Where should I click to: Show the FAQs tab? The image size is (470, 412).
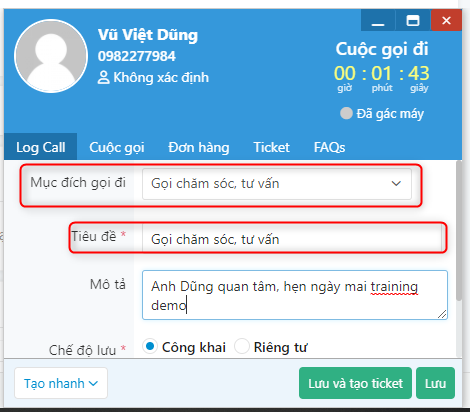click(329, 147)
